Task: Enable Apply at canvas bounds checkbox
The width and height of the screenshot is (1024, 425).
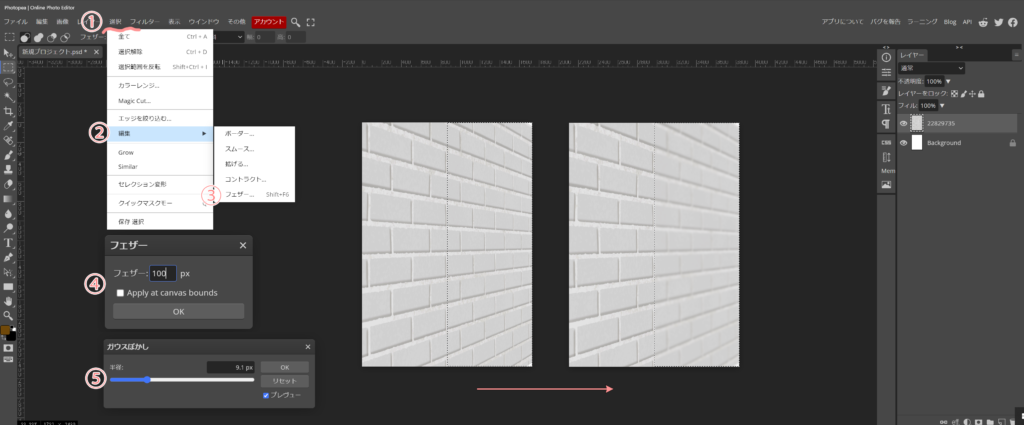Action: [121, 293]
